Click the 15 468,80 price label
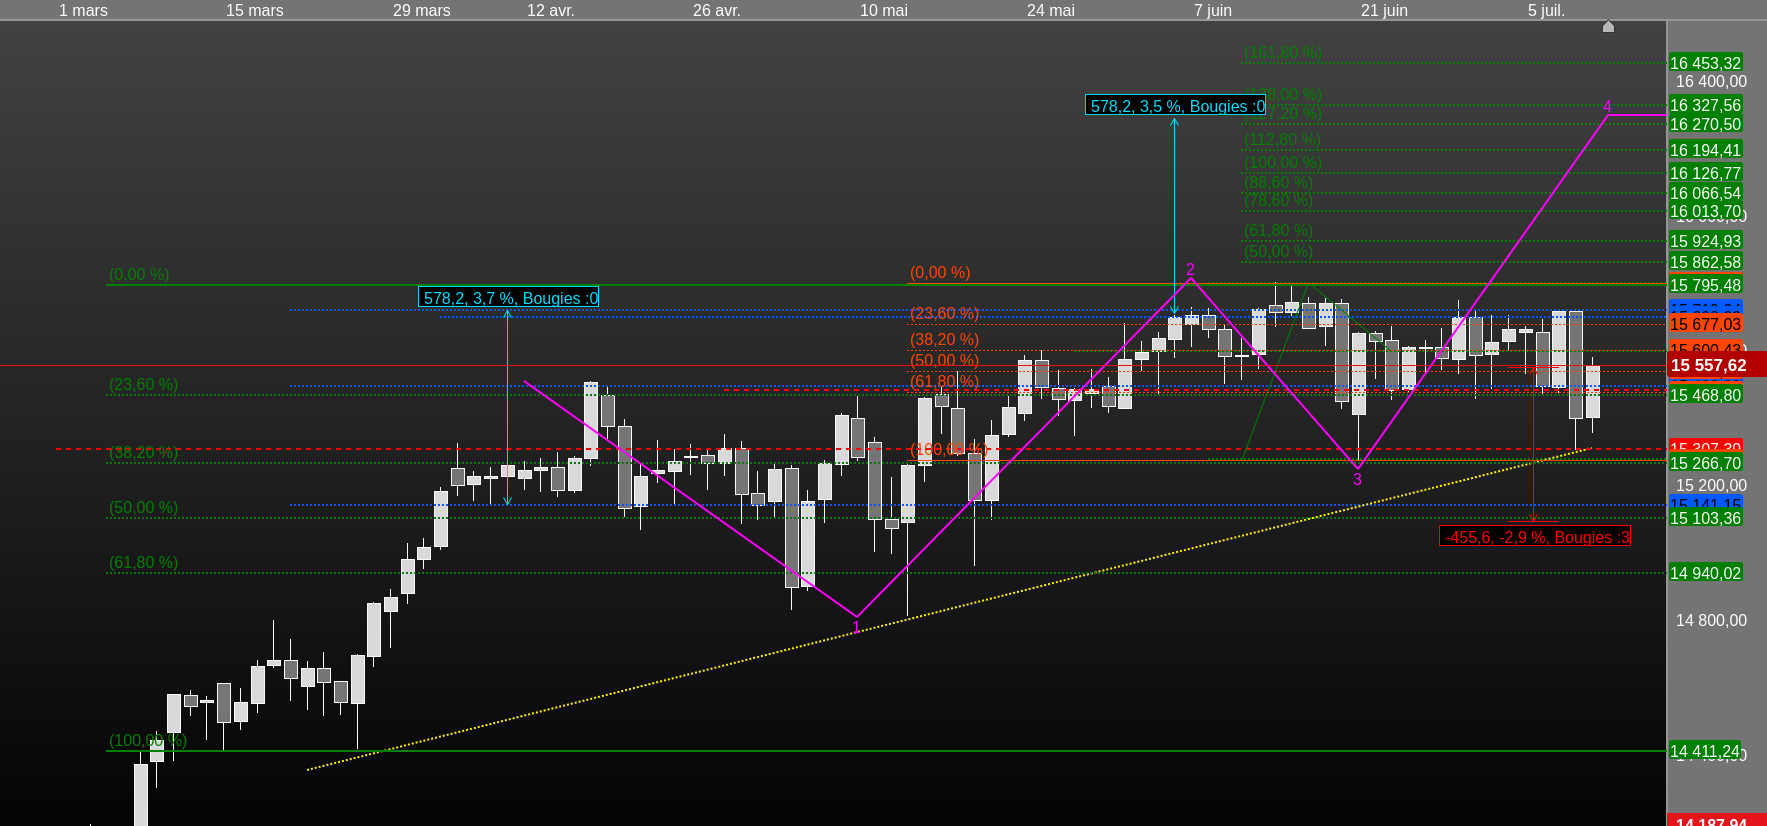Image resolution: width=1767 pixels, height=826 pixels. click(1706, 395)
